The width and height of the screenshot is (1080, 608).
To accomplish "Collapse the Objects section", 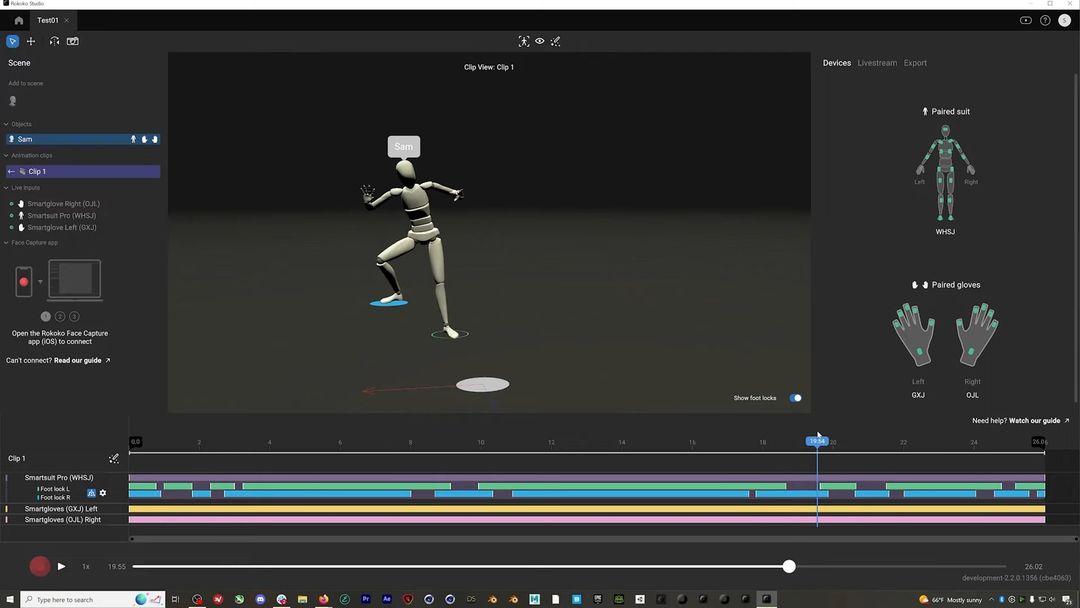I will pyautogui.click(x=7, y=124).
